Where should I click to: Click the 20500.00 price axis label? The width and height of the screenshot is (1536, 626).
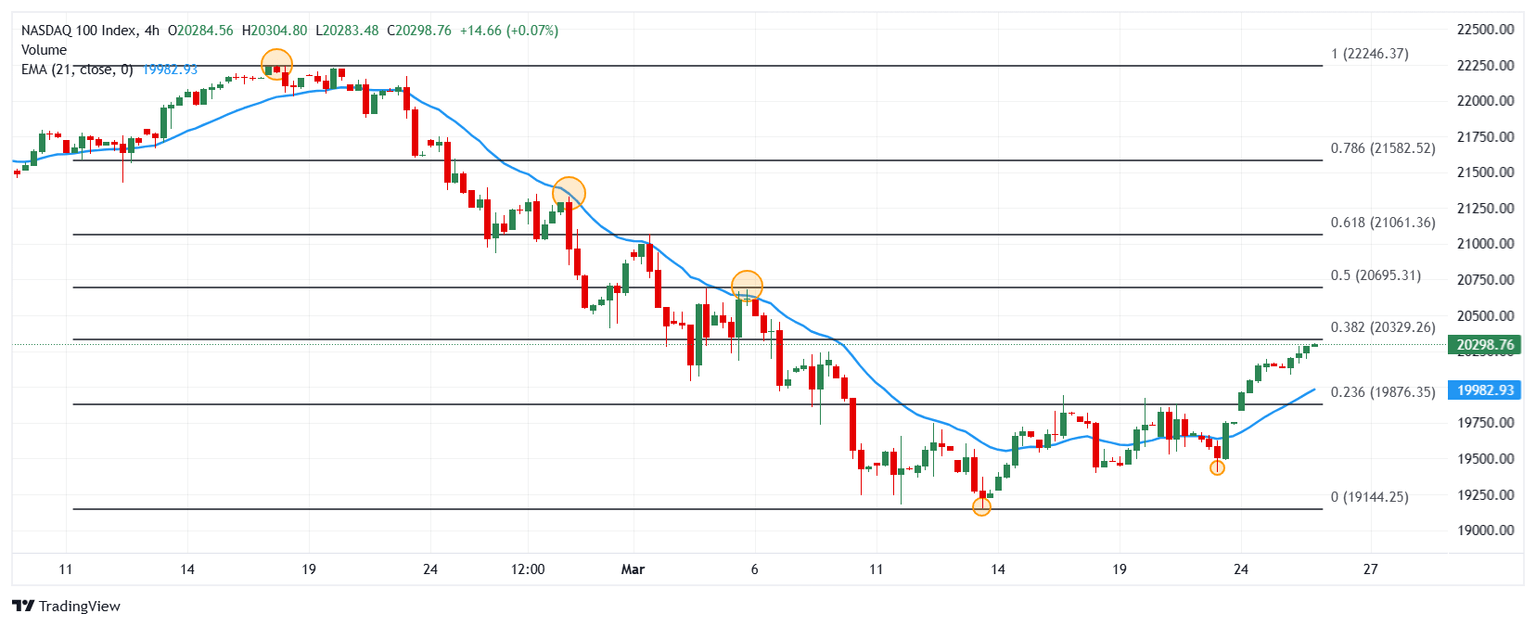pos(1486,316)
